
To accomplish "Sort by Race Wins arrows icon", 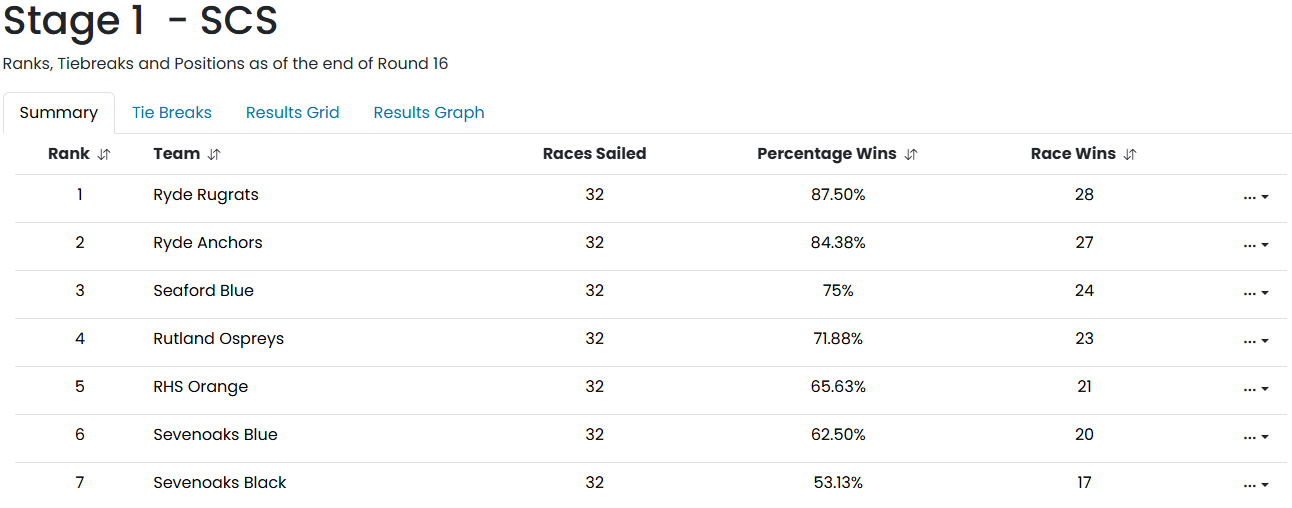I will point(1130,155).
